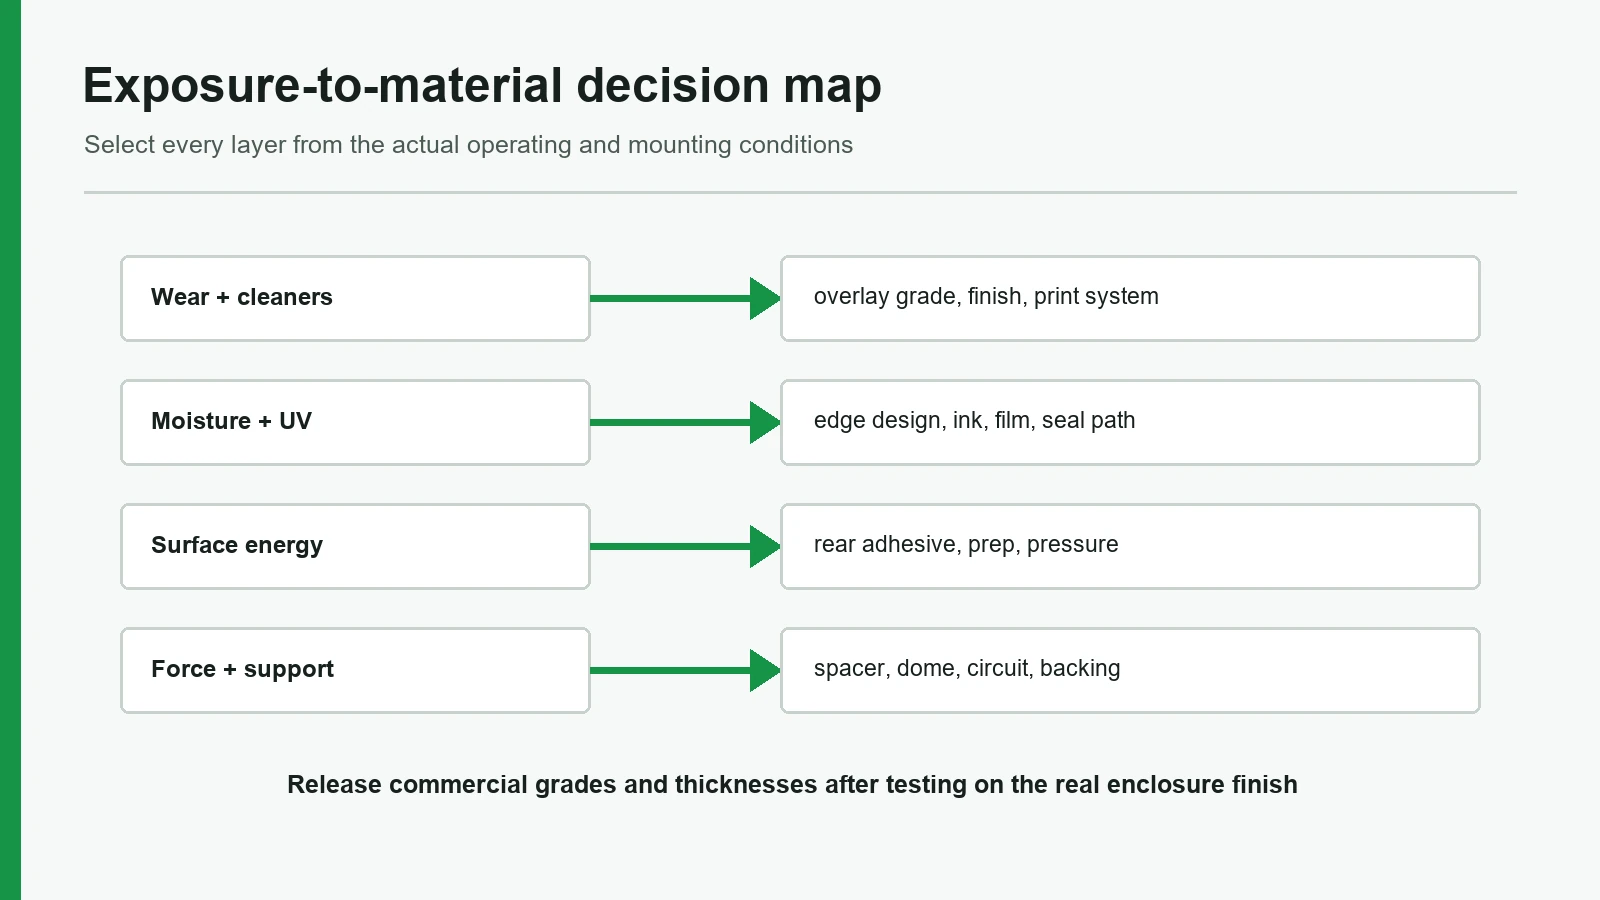Image resolution: width=1600 pixels, height=900 pixels.
Task: Select the Wear + cleaners box
Action: [x=355, y=298]
